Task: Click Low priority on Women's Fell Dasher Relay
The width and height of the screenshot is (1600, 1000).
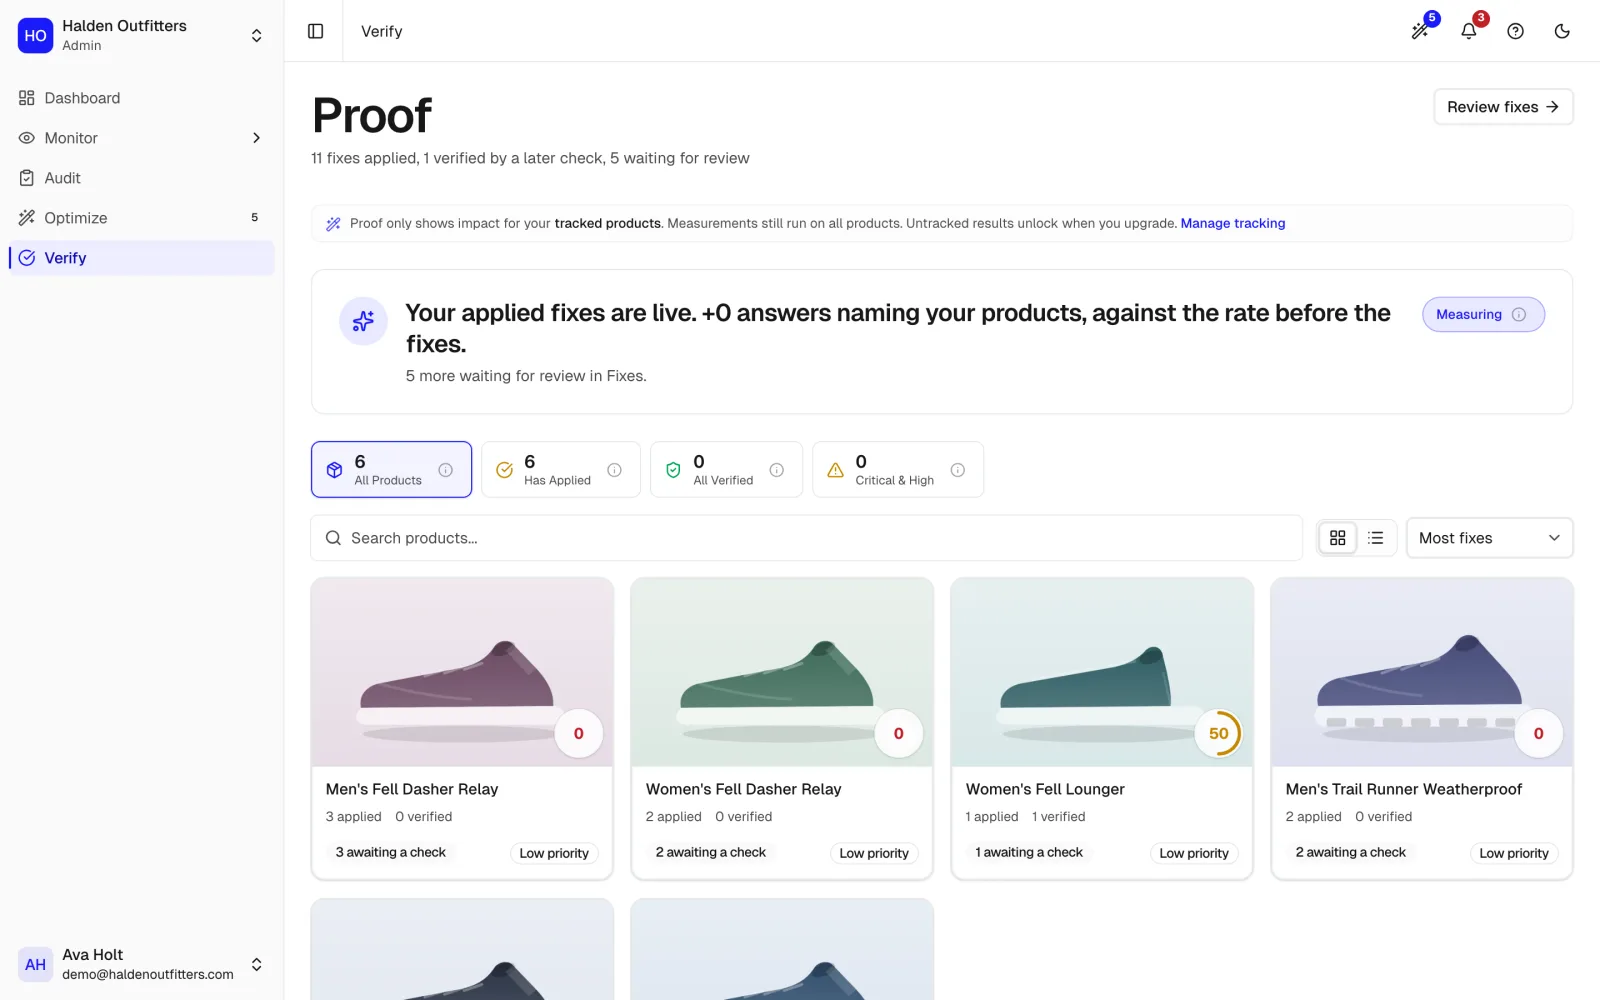Action: [x=874, y=853]
